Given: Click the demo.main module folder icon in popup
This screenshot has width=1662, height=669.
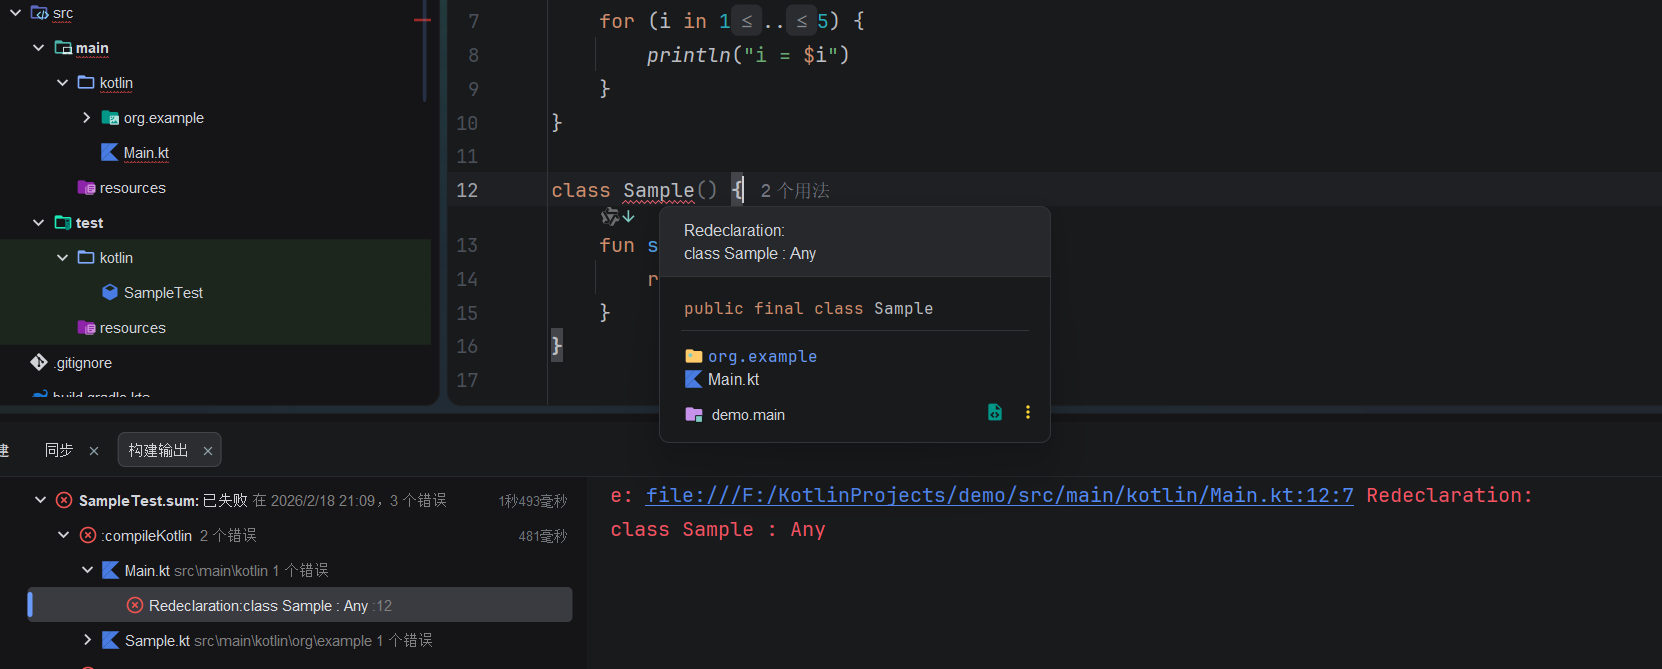Looking at the screenshot, I should coord(693,414).
